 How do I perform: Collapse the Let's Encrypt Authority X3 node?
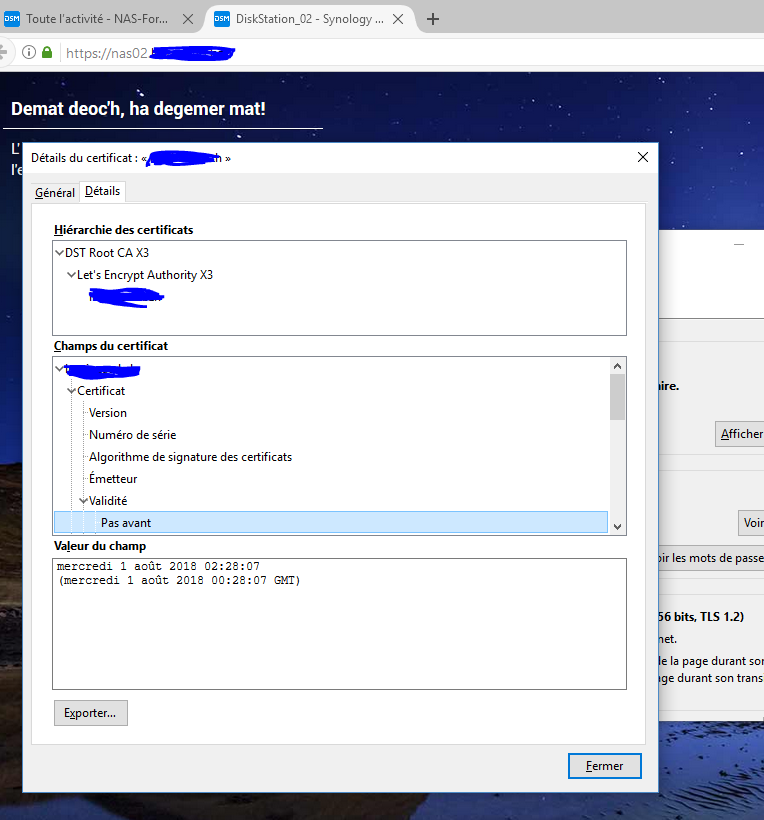tap(71, 275)
